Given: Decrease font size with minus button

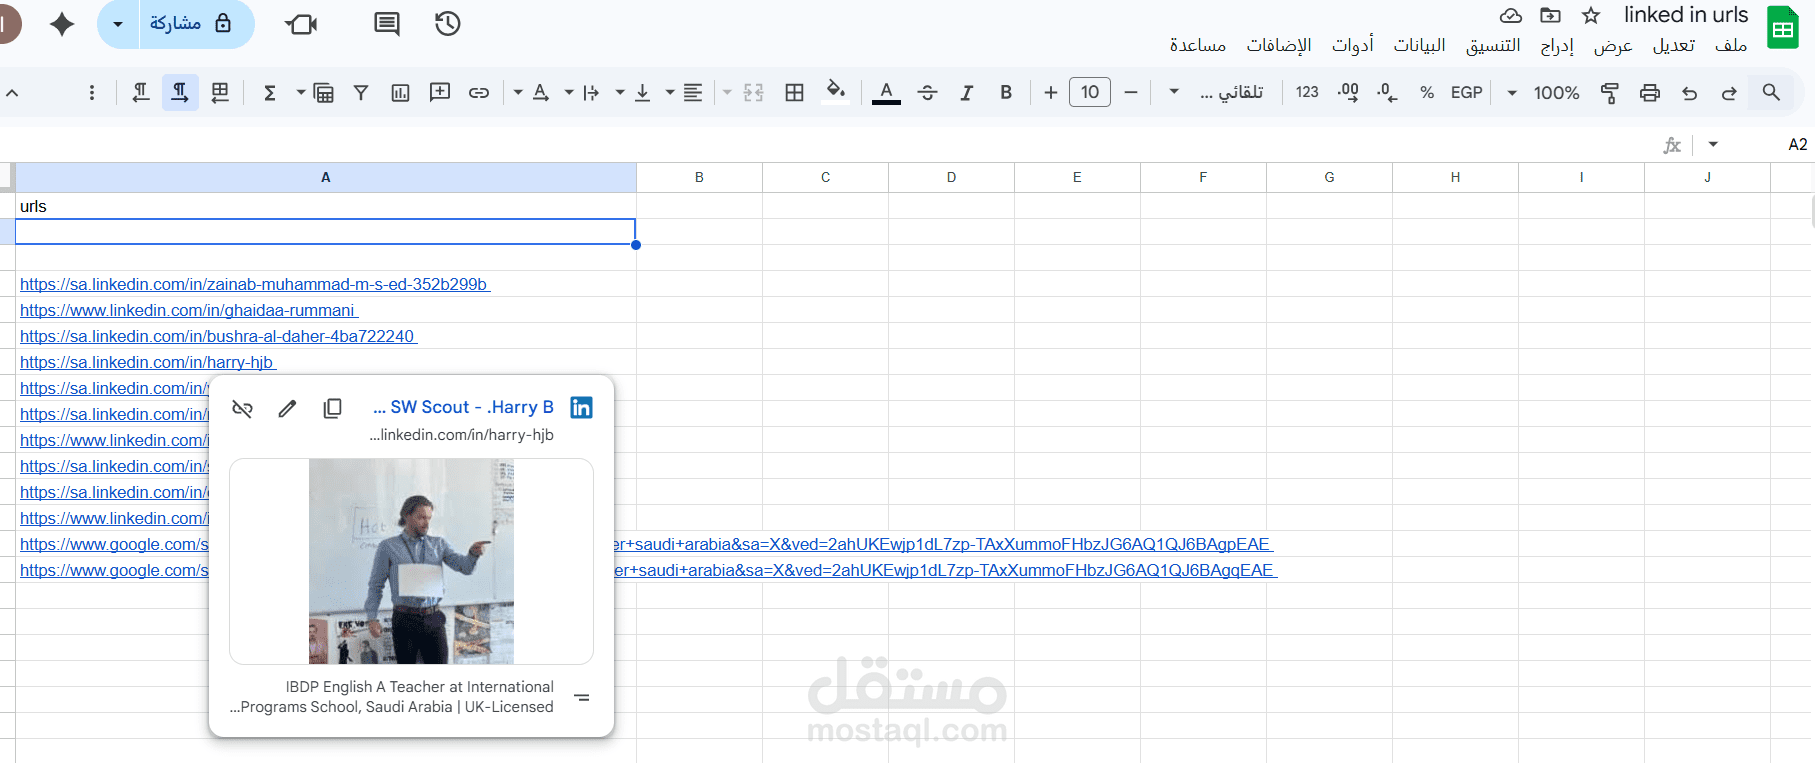Looking at the screenshot, I should coord(1131,93).
